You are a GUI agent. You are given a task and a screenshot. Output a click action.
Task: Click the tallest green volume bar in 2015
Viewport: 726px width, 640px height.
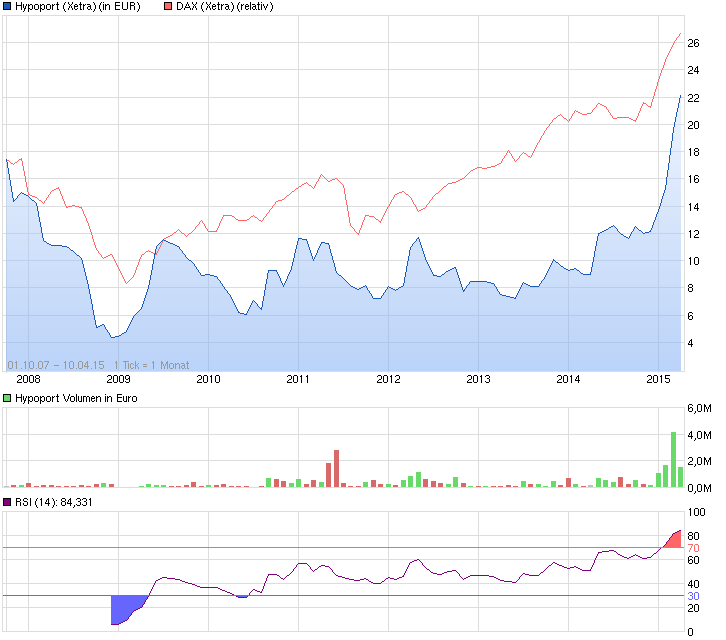(x=673, y=459)
